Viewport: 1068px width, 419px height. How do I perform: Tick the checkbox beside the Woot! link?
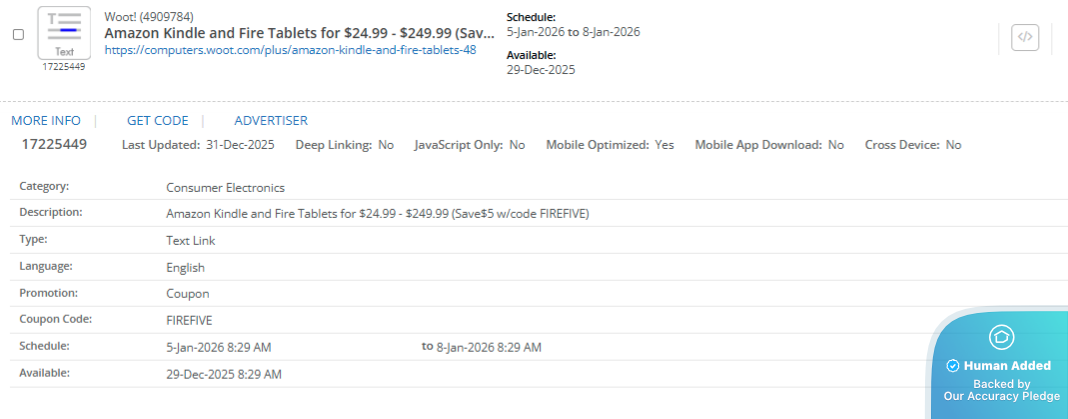pyautogui.click(x=18, y=34)
